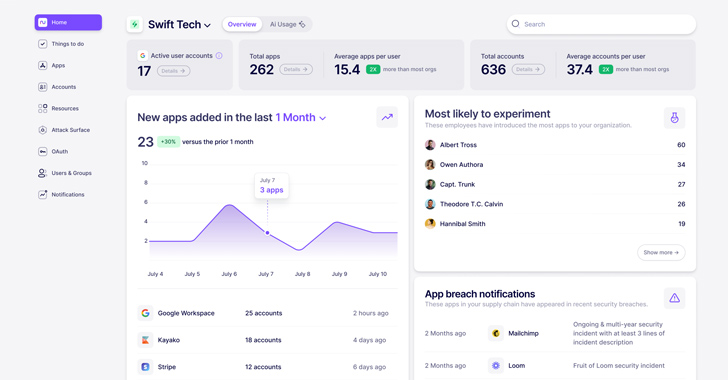Viewport: 728px width, 380px height.
Task: Click the info icon beside Active user accounts
Action: tap(219, 56)
